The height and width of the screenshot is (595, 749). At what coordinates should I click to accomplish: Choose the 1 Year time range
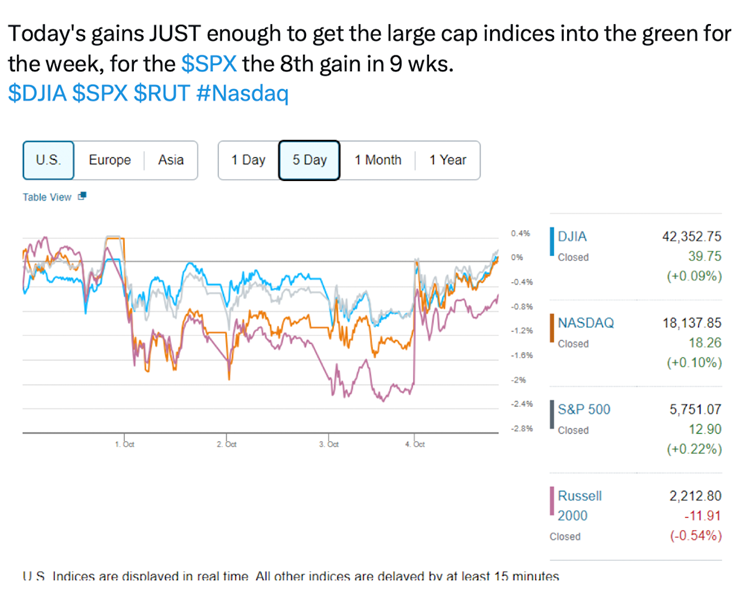pos(448,160)
